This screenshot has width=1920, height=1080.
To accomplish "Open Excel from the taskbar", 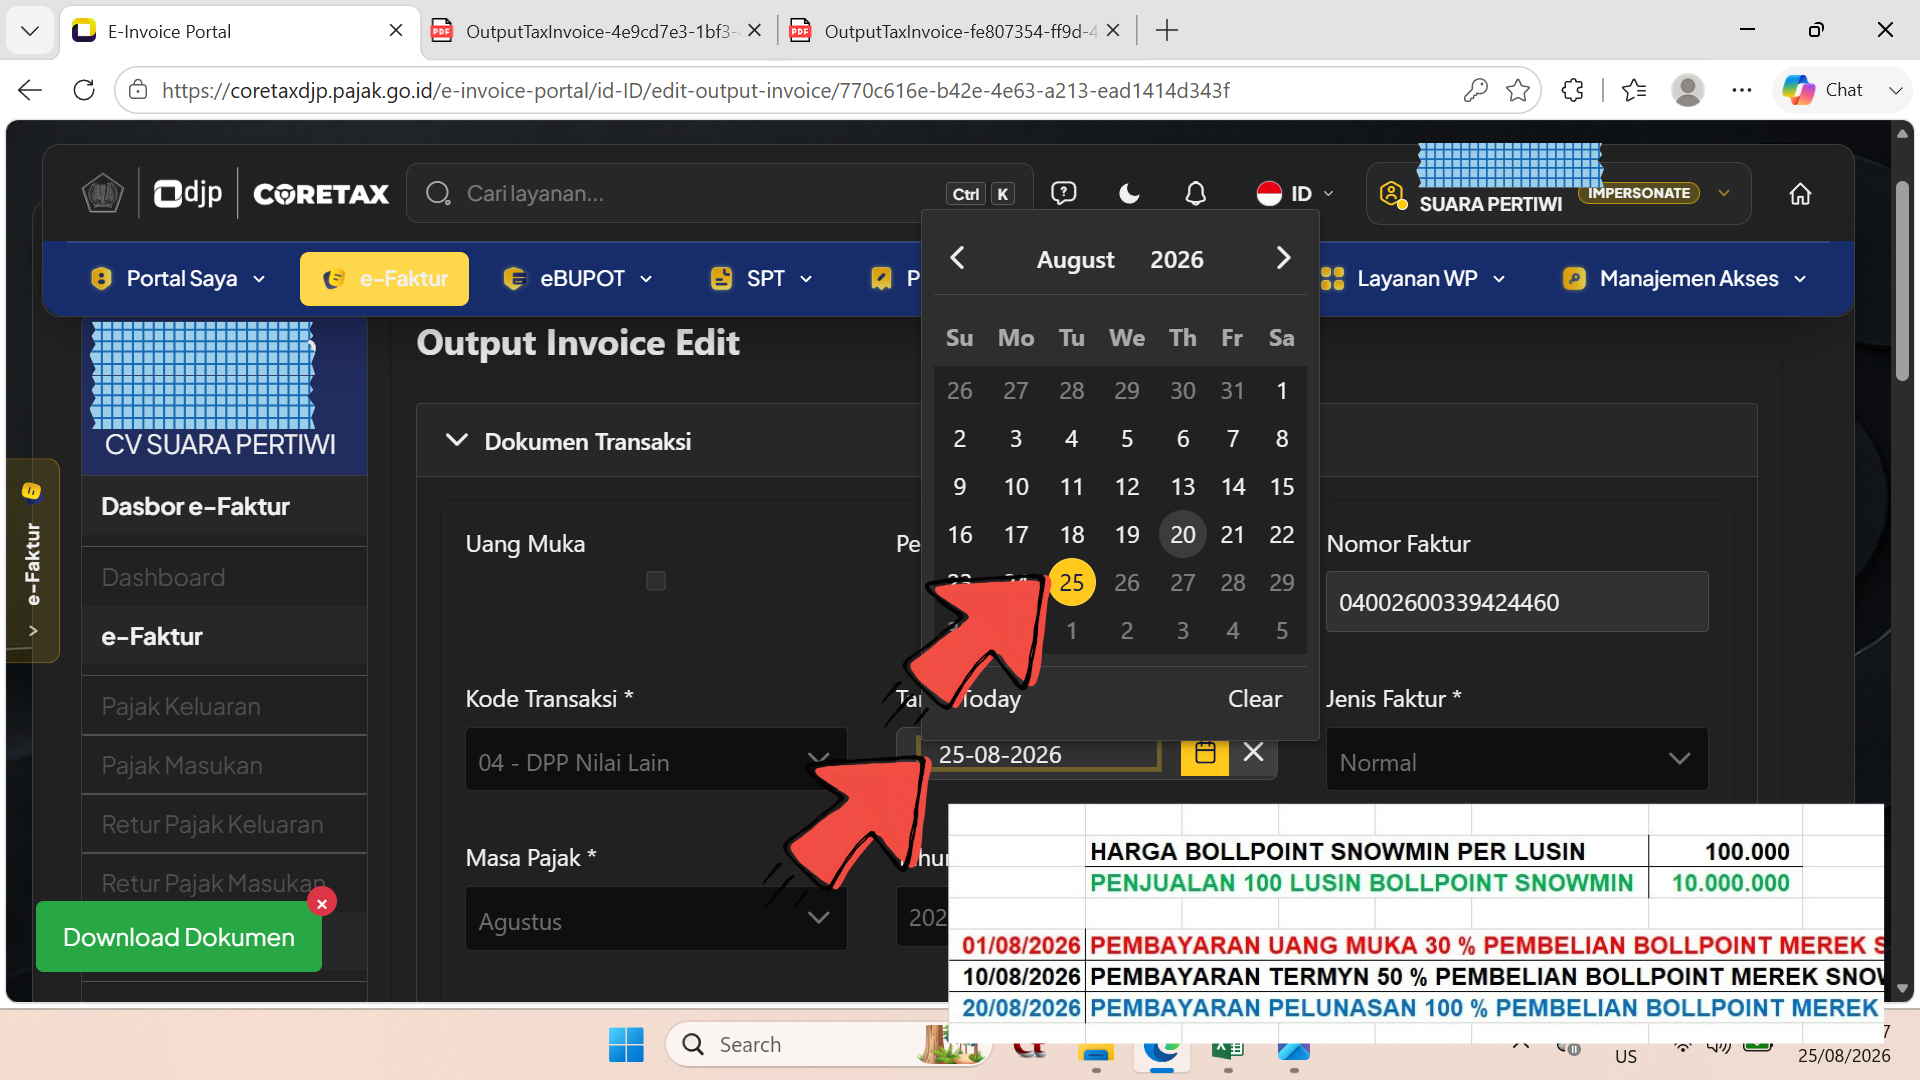I will tap(1228, 1046).
